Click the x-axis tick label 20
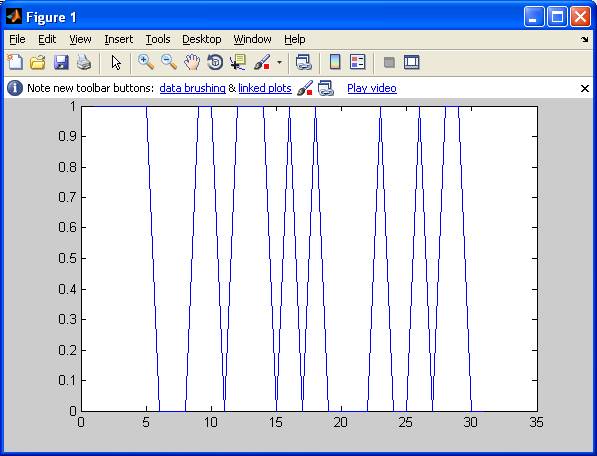The width and height of the screenshot is (597, 456). [340, 422]
